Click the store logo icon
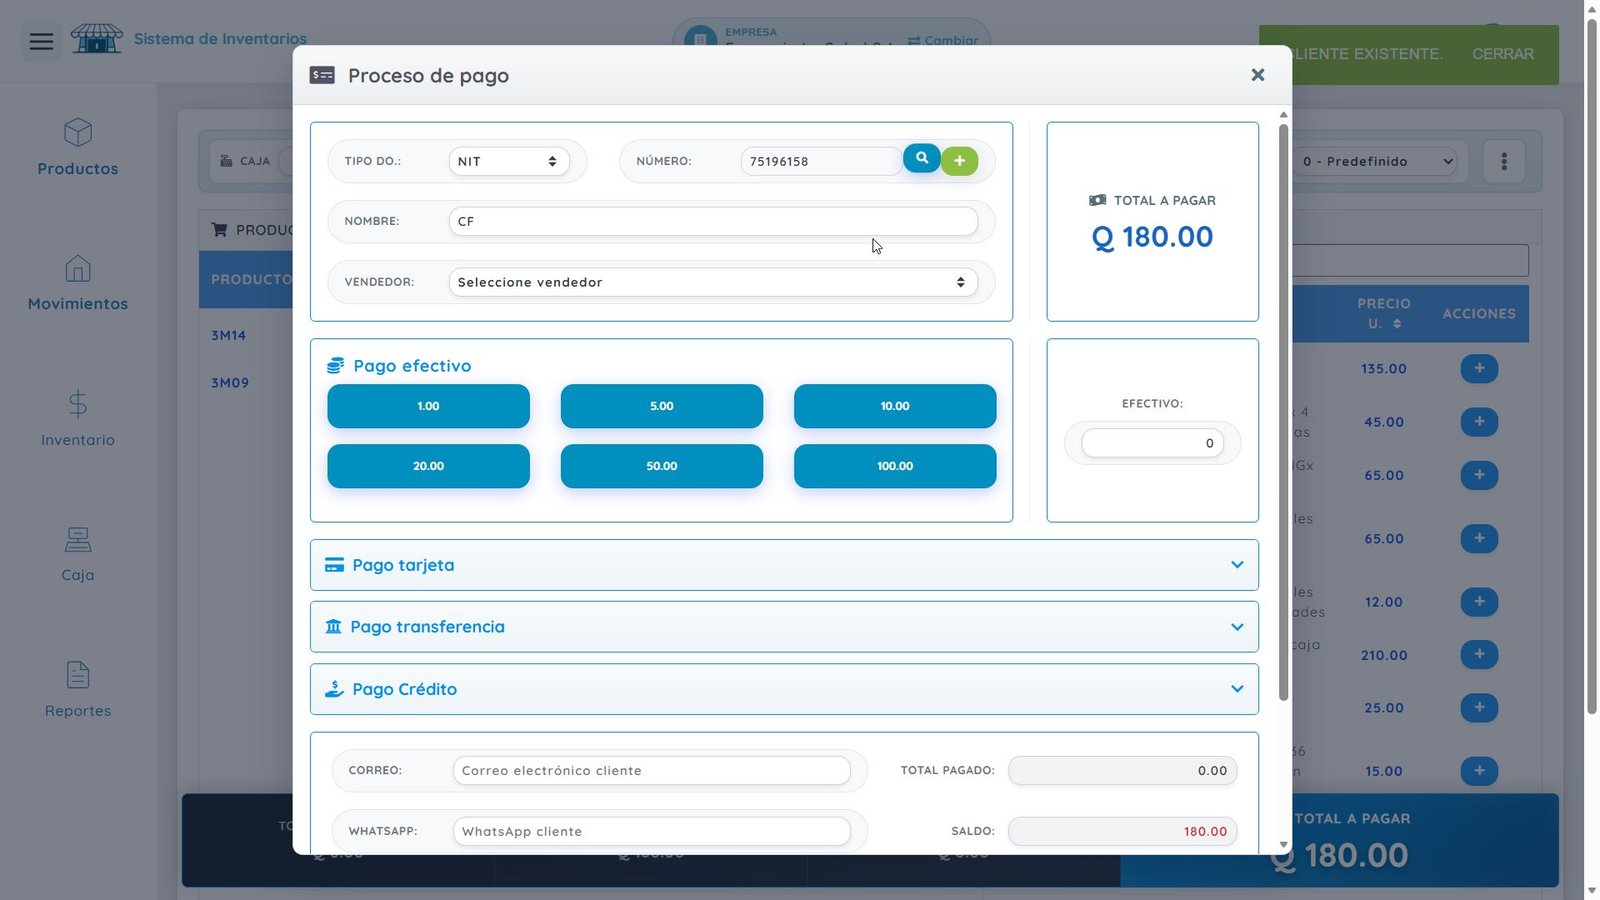Viewport: 1600px width, 900px height. click(x=97, y=39)
